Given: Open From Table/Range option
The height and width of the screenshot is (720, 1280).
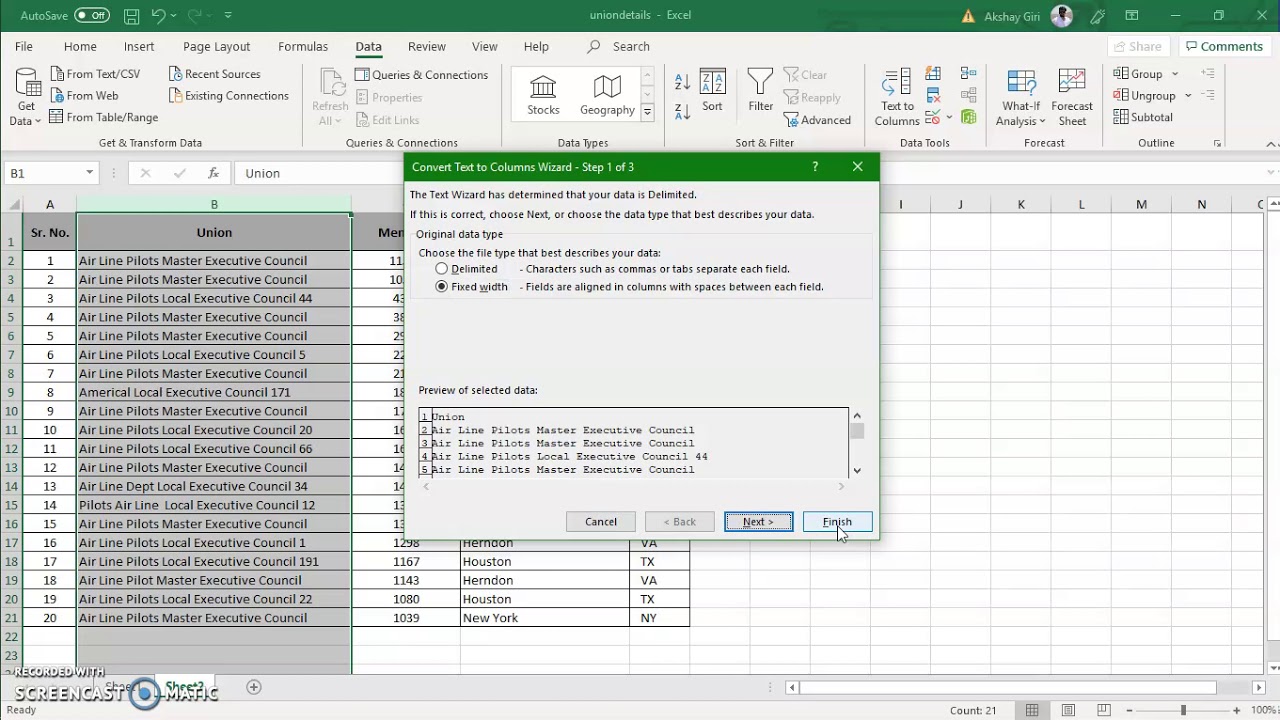Looking at the screenshot, I should click(102, 117).
